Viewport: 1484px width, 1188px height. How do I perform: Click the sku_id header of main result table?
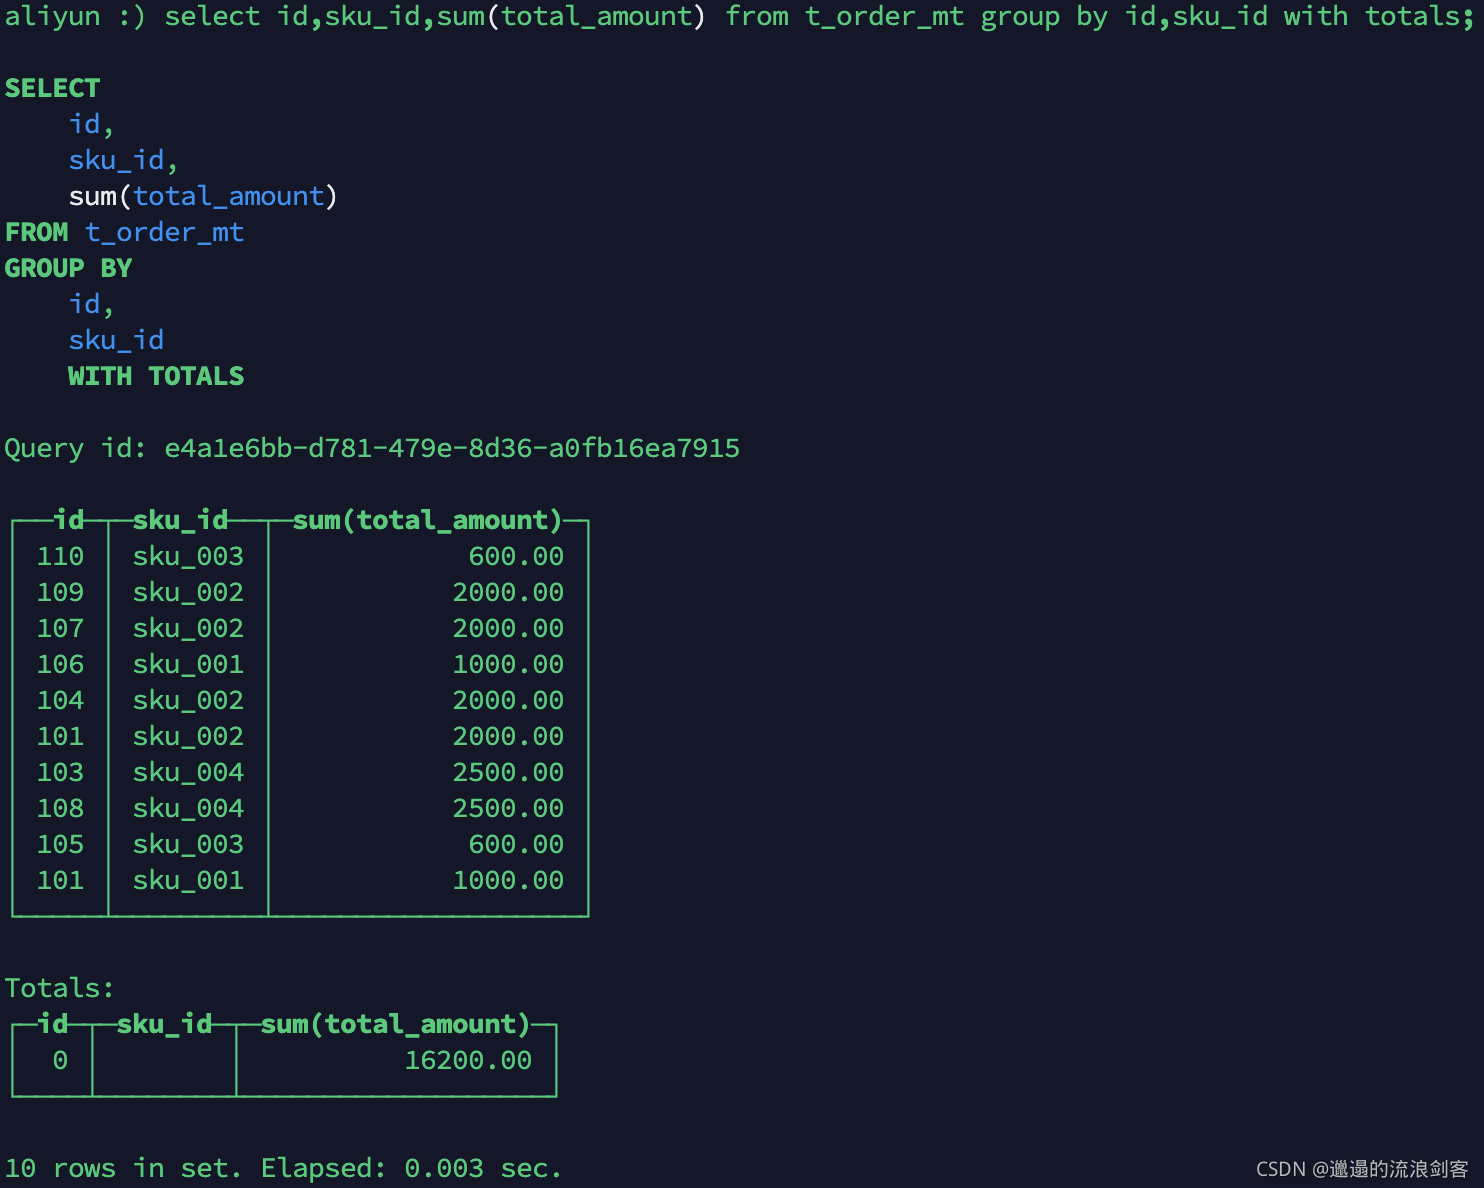180,520
